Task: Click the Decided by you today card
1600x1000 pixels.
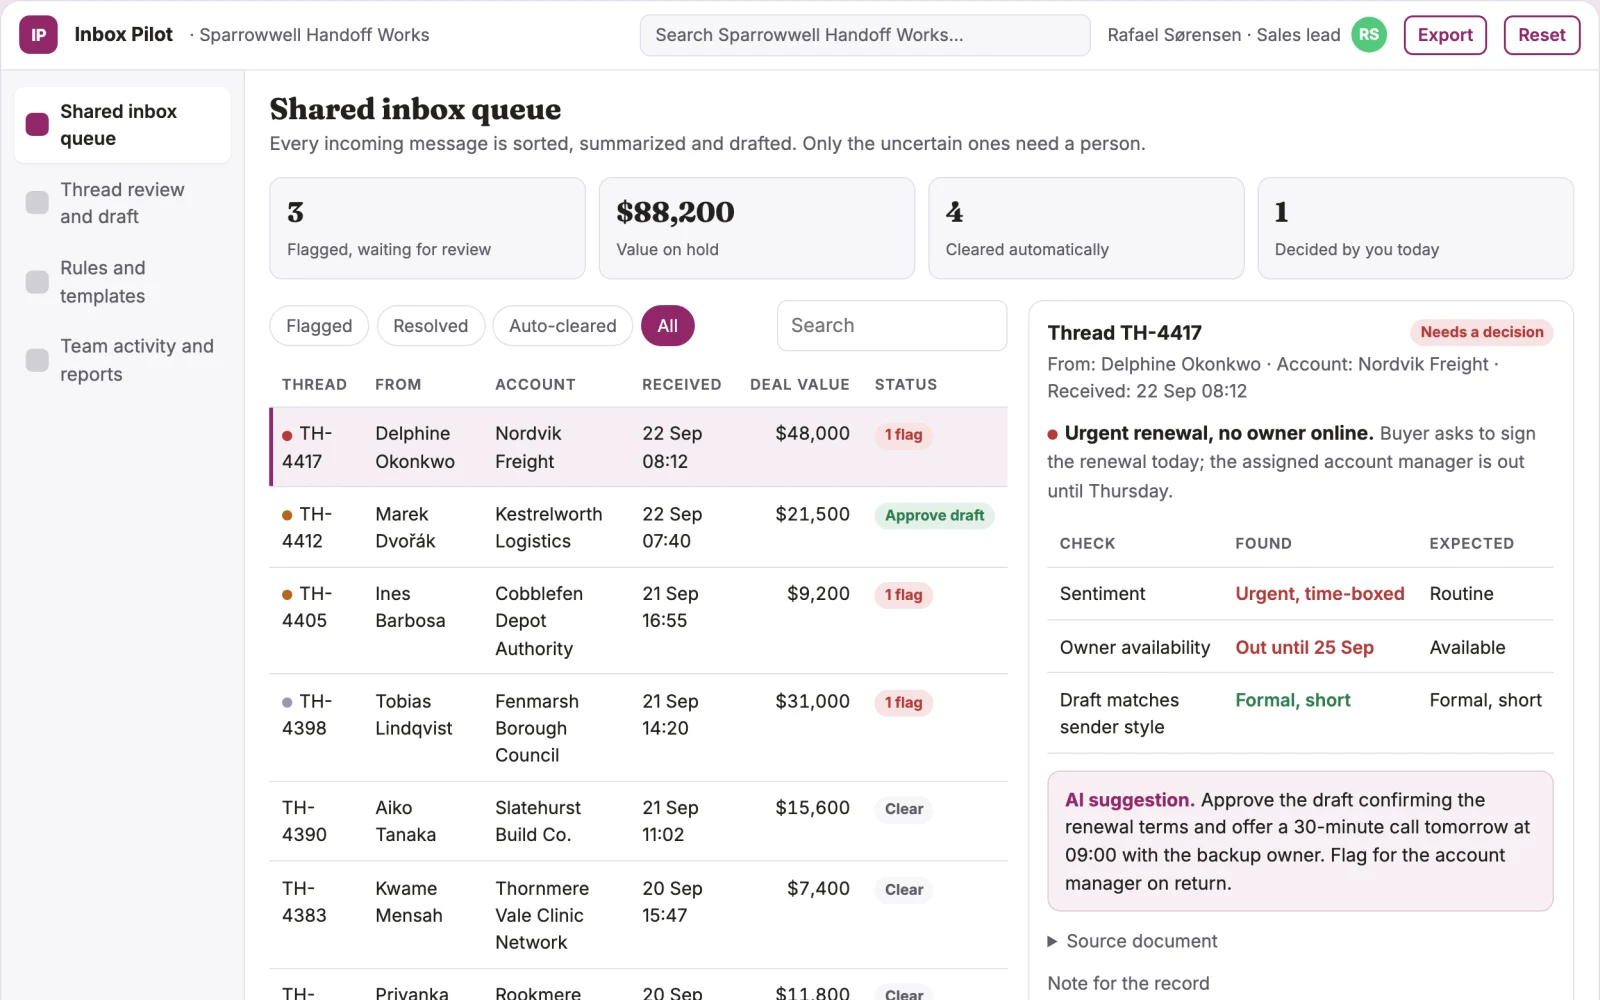Action: tap(1416, 228)
